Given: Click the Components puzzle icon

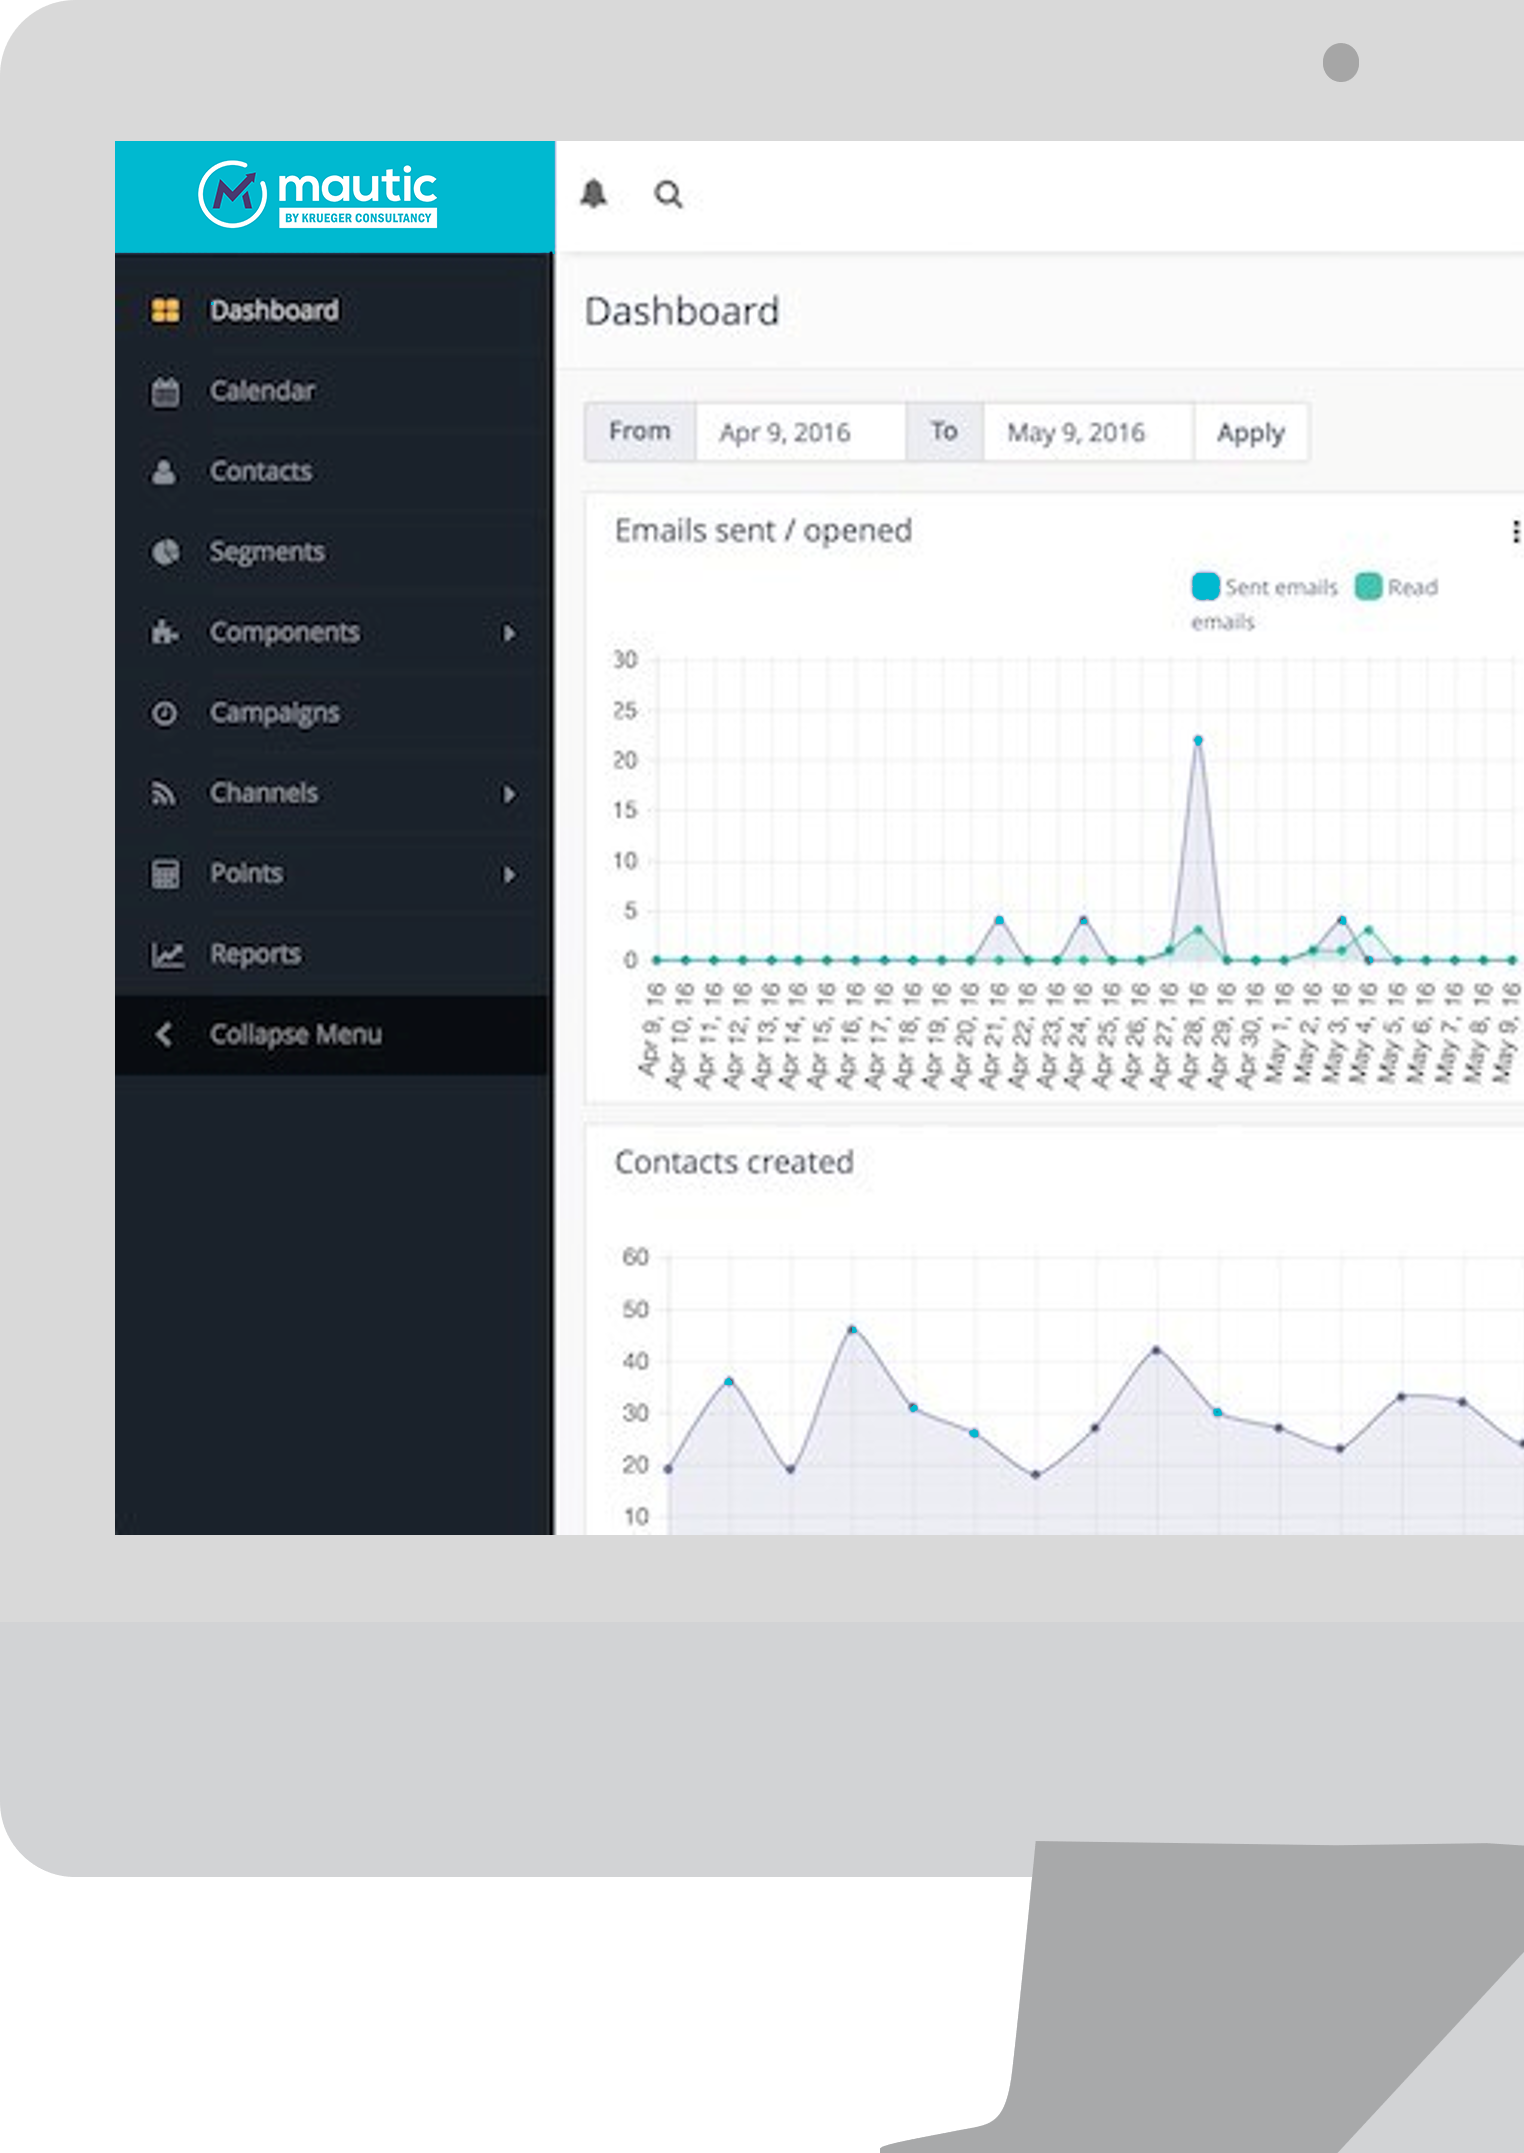Looking at the screenshot, I should click(x=164, y=632).
